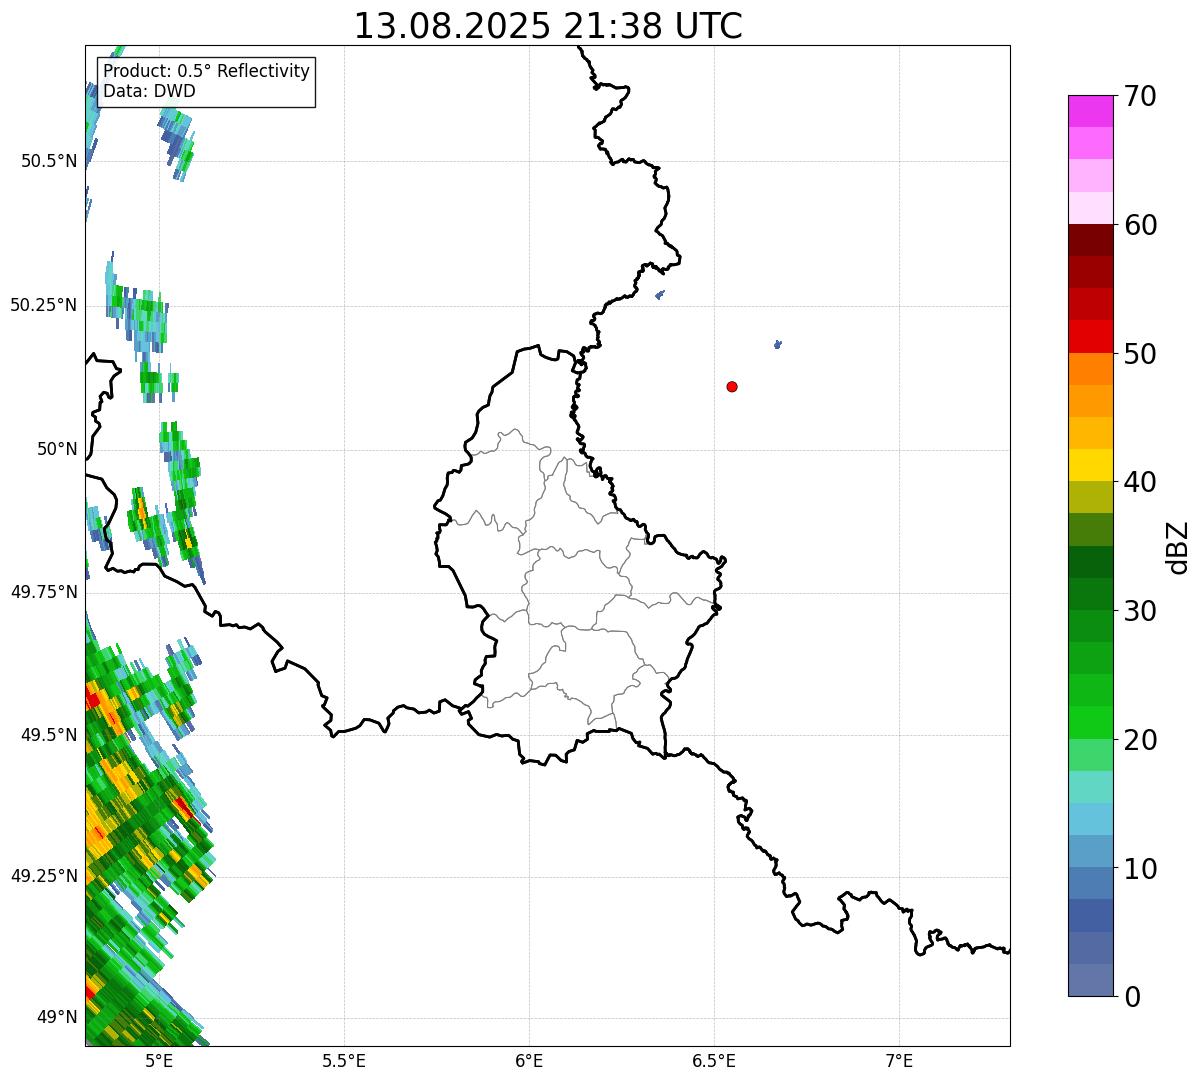This screenshot has height=1081, width=1202.
Task: Click the longitude label 6.5°E
Action: click(x=714, y=1060)
